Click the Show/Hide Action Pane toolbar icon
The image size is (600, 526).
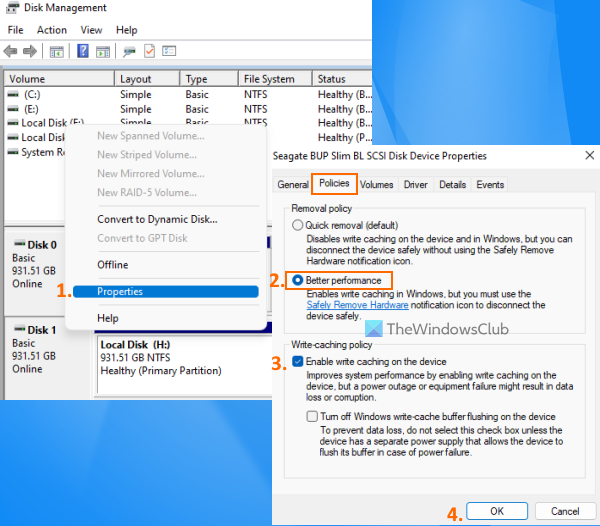(x=103, y=52)
